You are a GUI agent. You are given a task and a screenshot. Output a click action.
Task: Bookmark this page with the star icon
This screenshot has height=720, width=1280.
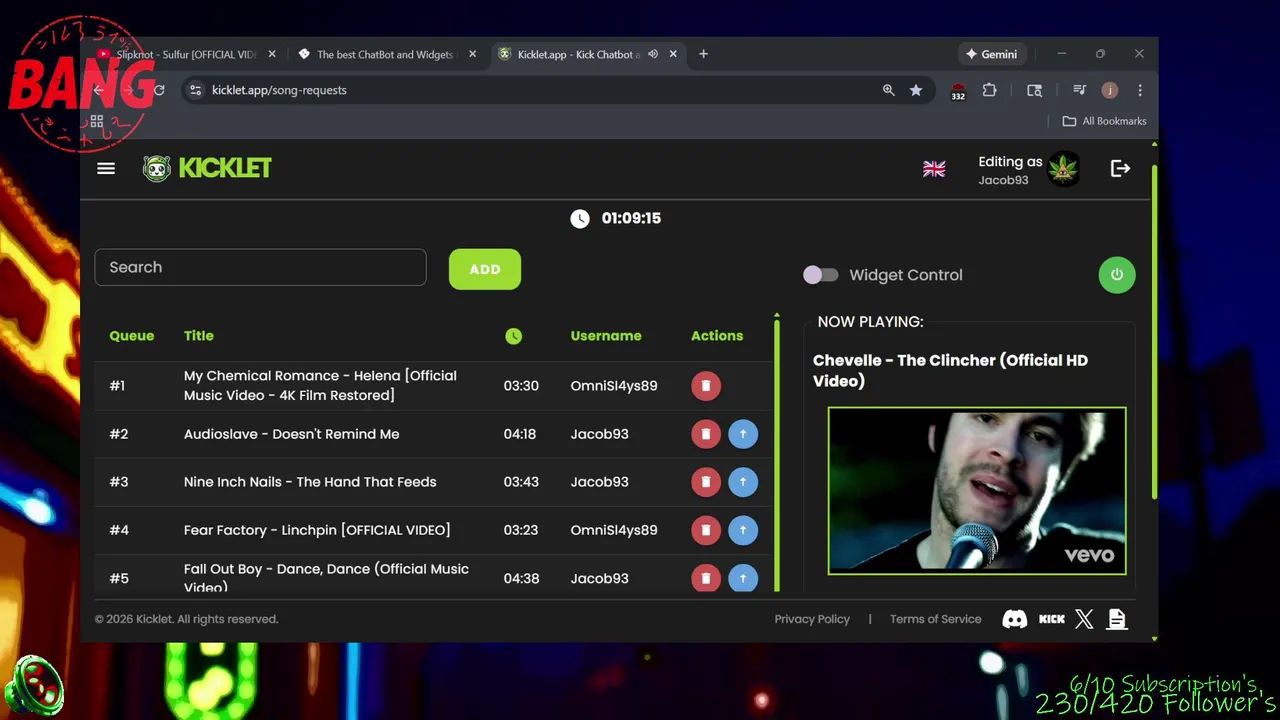tap(916, 90)
